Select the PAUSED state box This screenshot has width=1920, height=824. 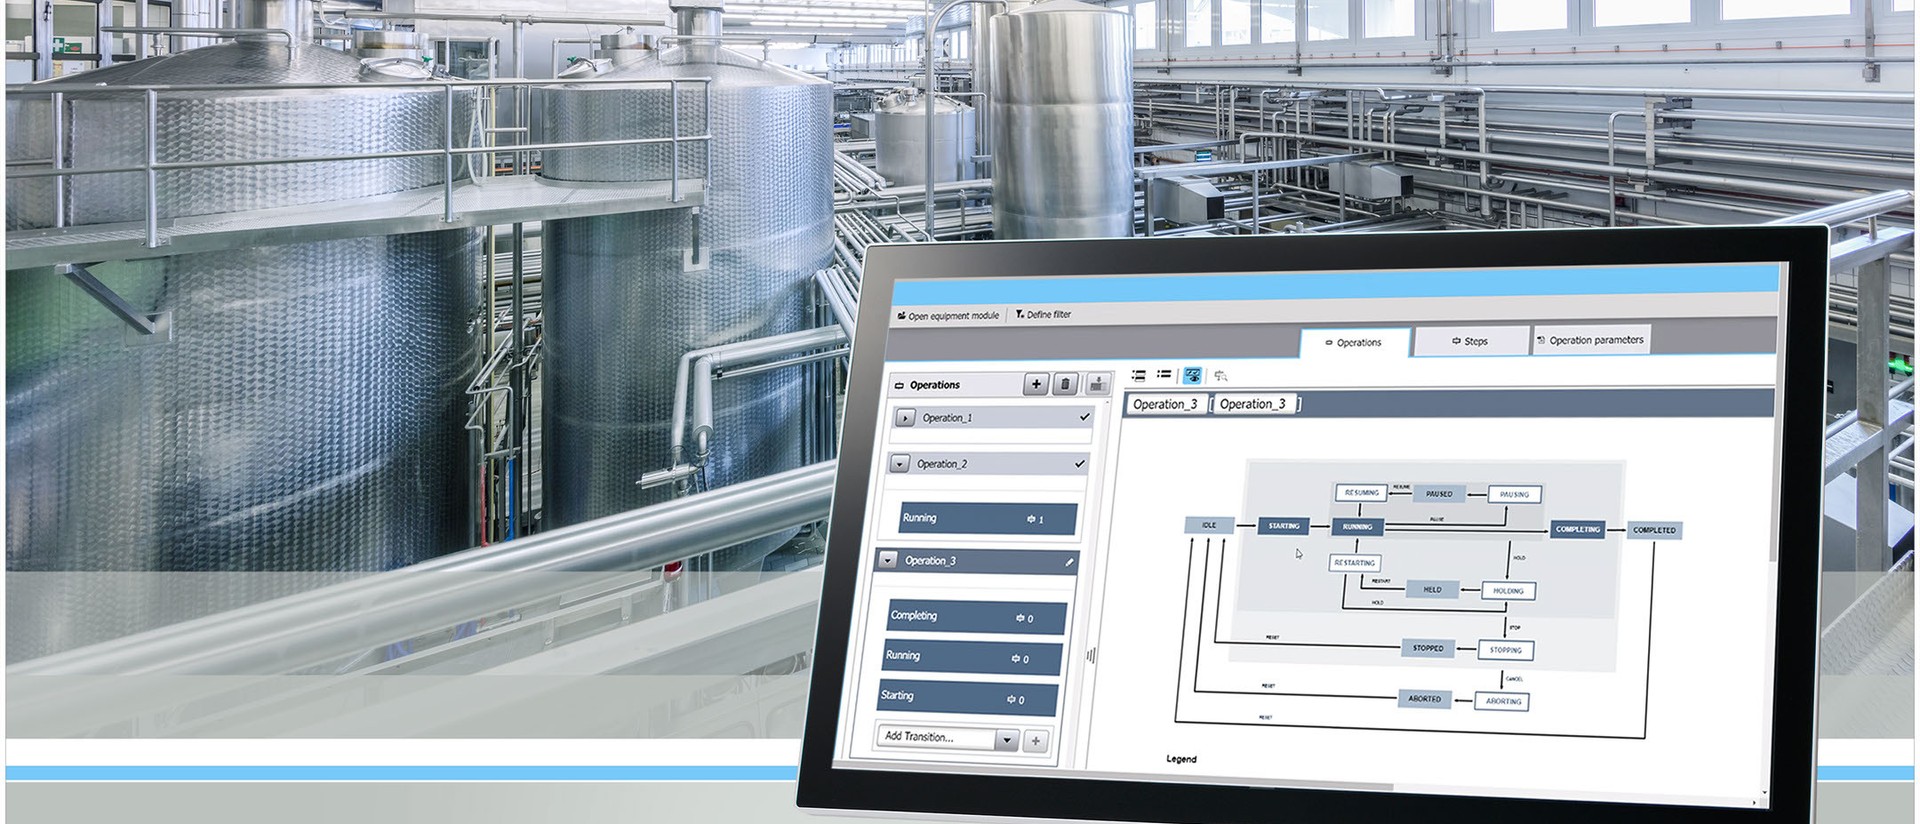1439,494
